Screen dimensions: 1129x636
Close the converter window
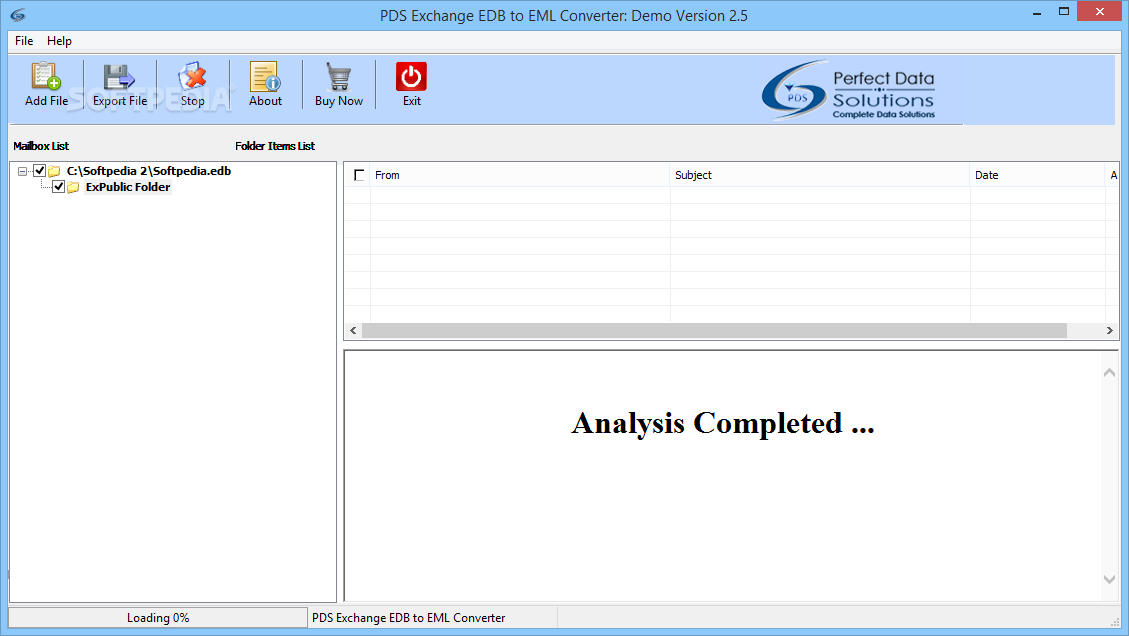coord(1099,12)
